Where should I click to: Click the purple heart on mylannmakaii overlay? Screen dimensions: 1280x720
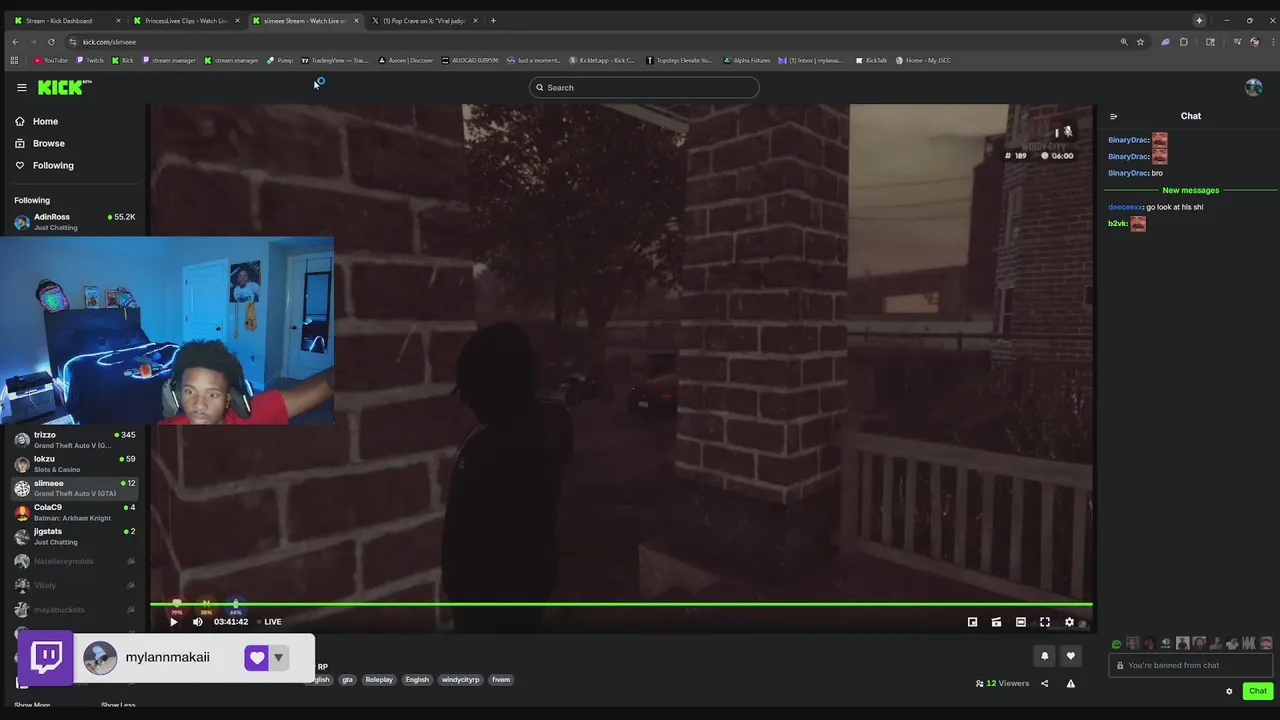click(x=256, y=657)
